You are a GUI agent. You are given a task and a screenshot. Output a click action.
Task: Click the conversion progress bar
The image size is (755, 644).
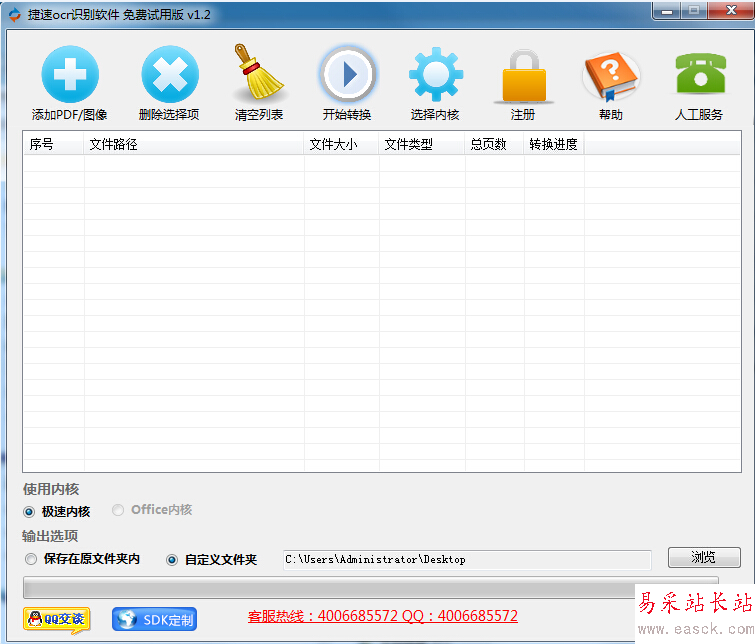tap(371, 588)
